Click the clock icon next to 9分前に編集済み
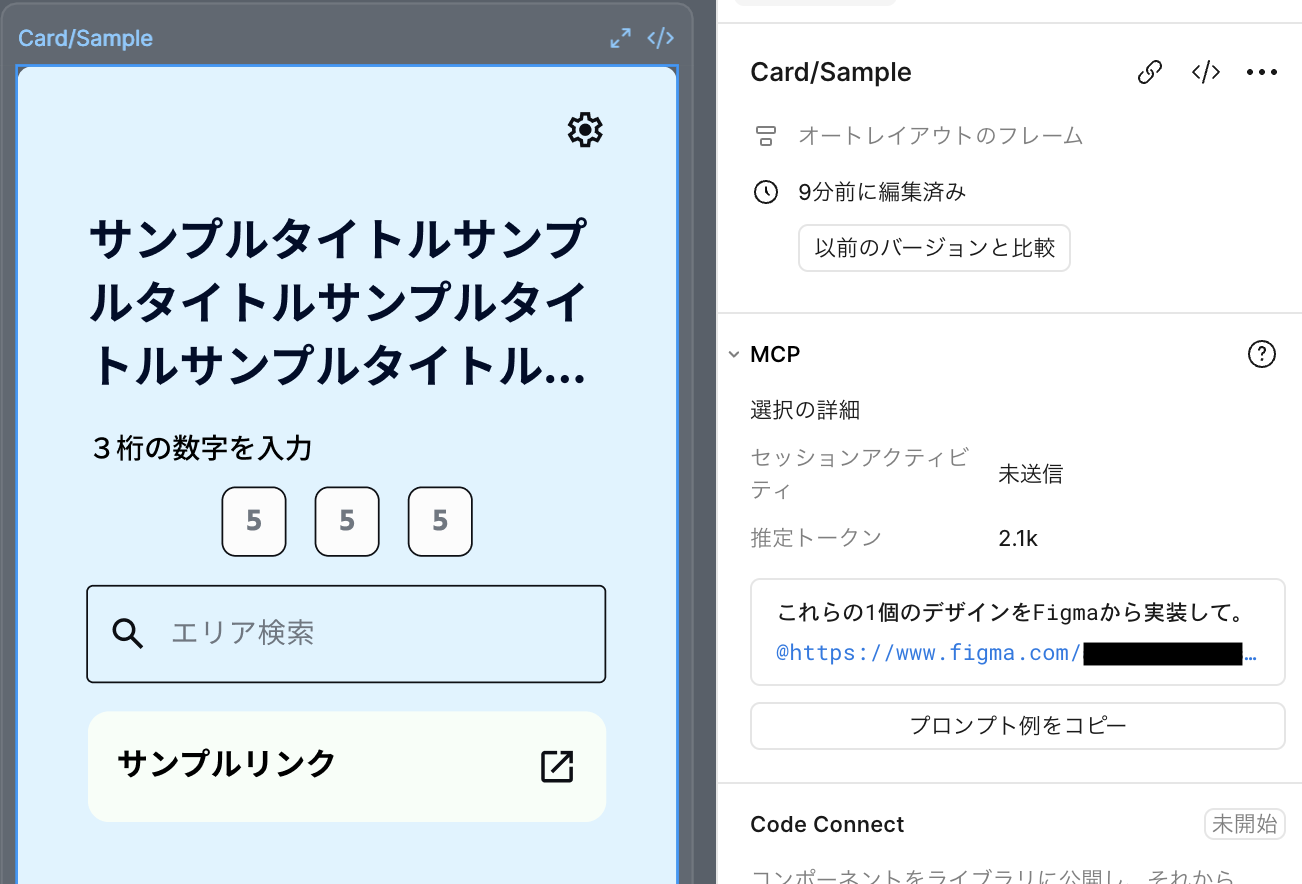 (766, 192)
